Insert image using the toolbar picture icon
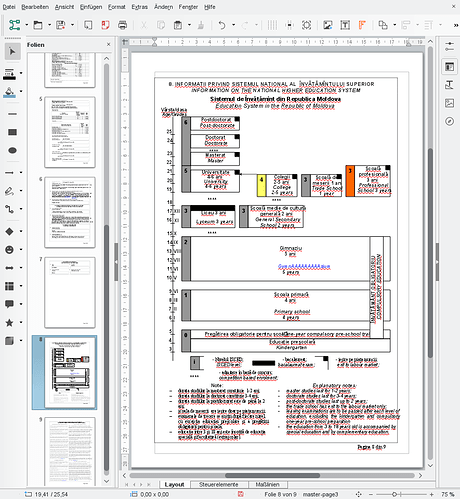460x499 pixels. click(x=328, y=25)
